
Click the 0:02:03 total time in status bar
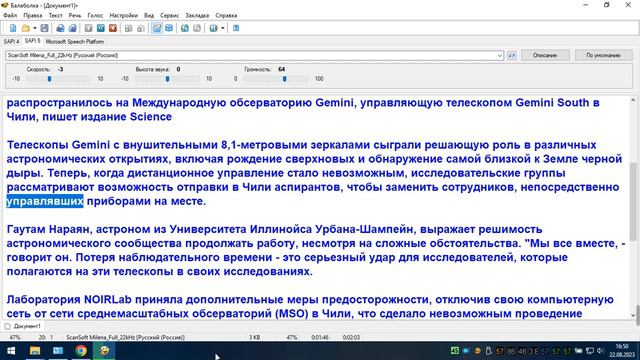click(351, 338)
